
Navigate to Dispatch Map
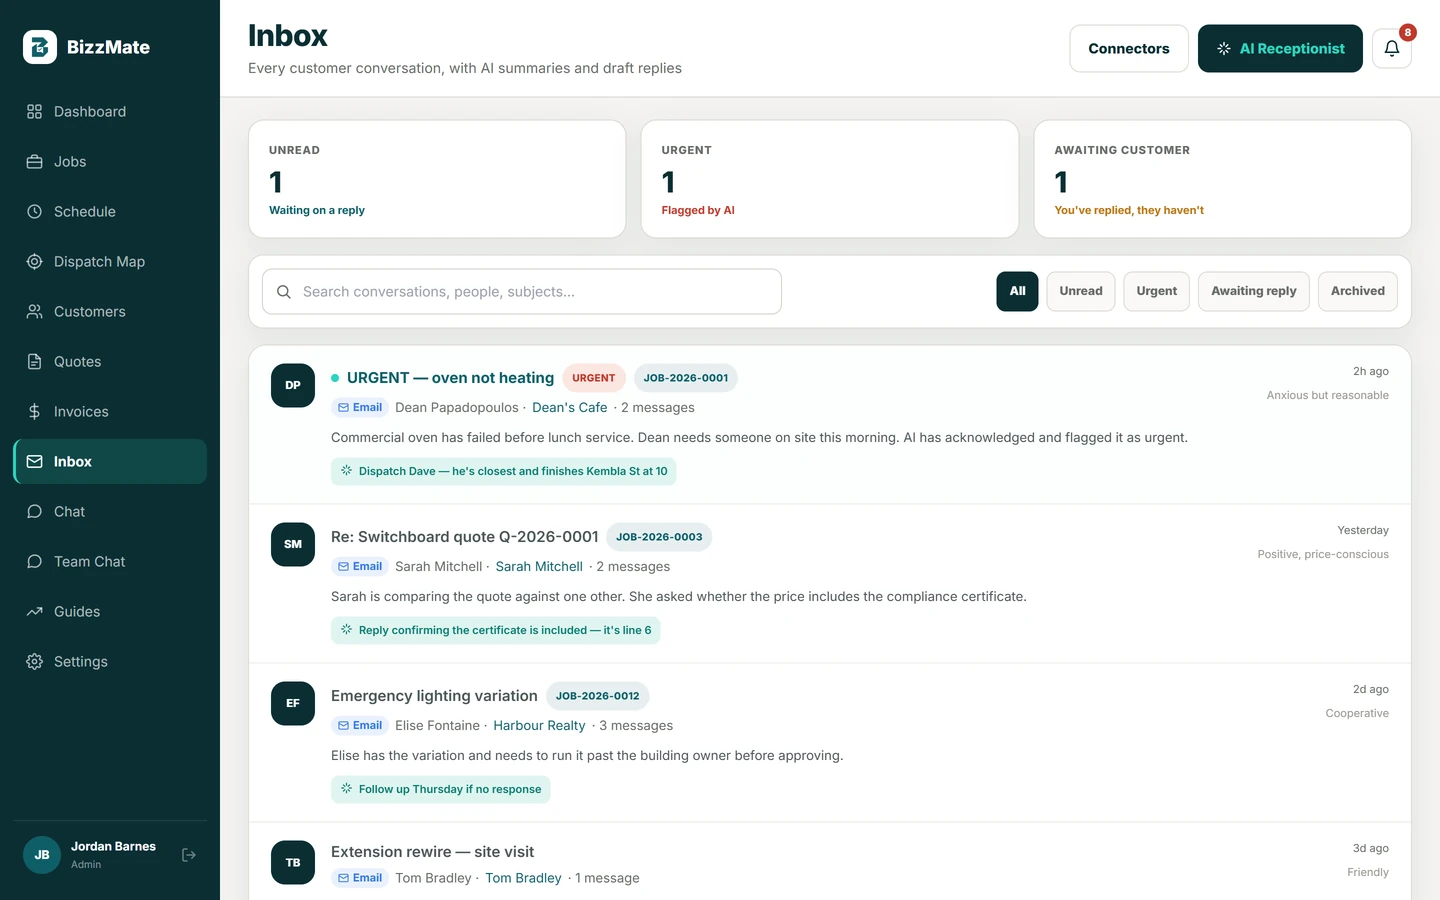110,262
